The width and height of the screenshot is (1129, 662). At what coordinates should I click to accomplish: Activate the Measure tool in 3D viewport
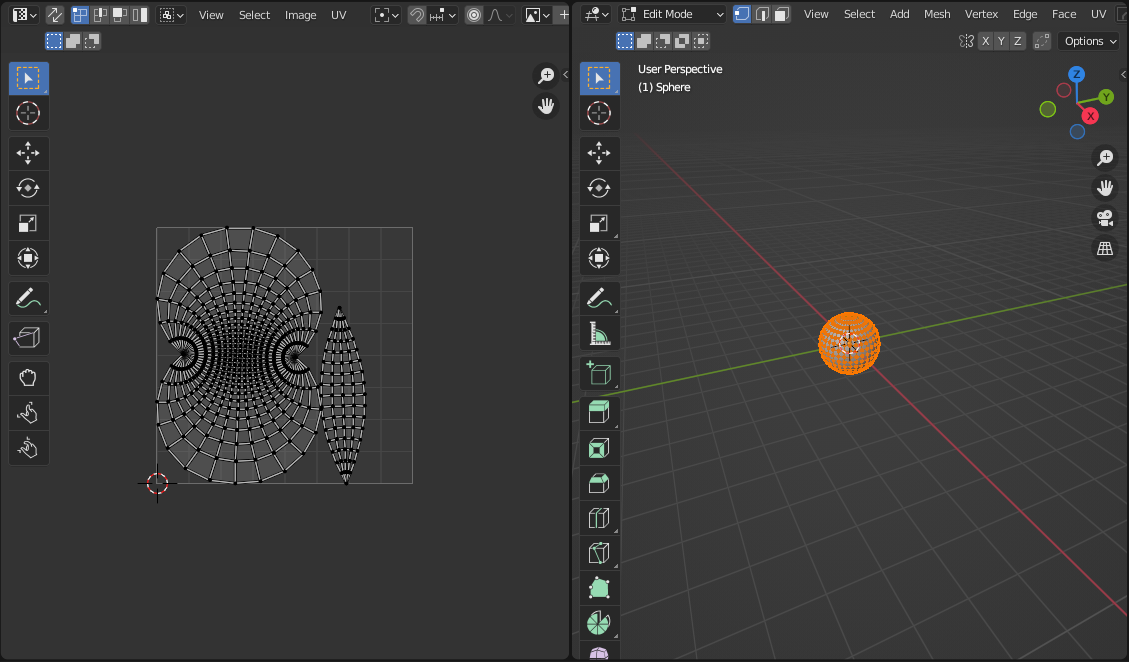pos(599,333)
